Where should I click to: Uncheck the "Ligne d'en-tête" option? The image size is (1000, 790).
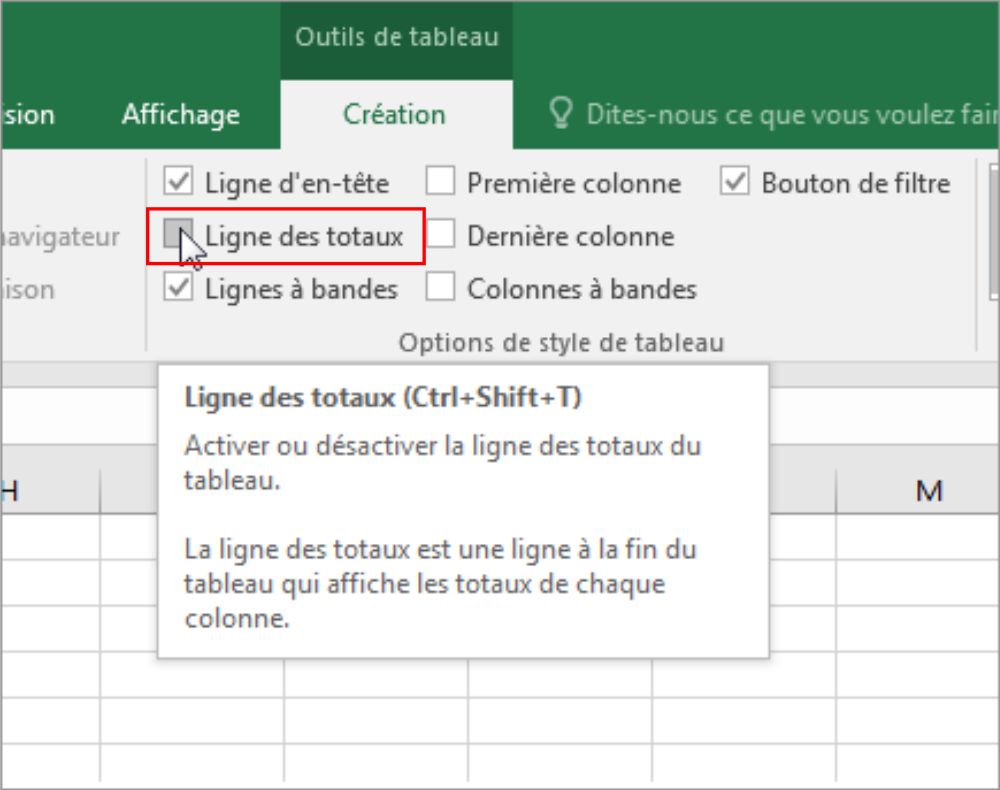[x=180, y=182]
